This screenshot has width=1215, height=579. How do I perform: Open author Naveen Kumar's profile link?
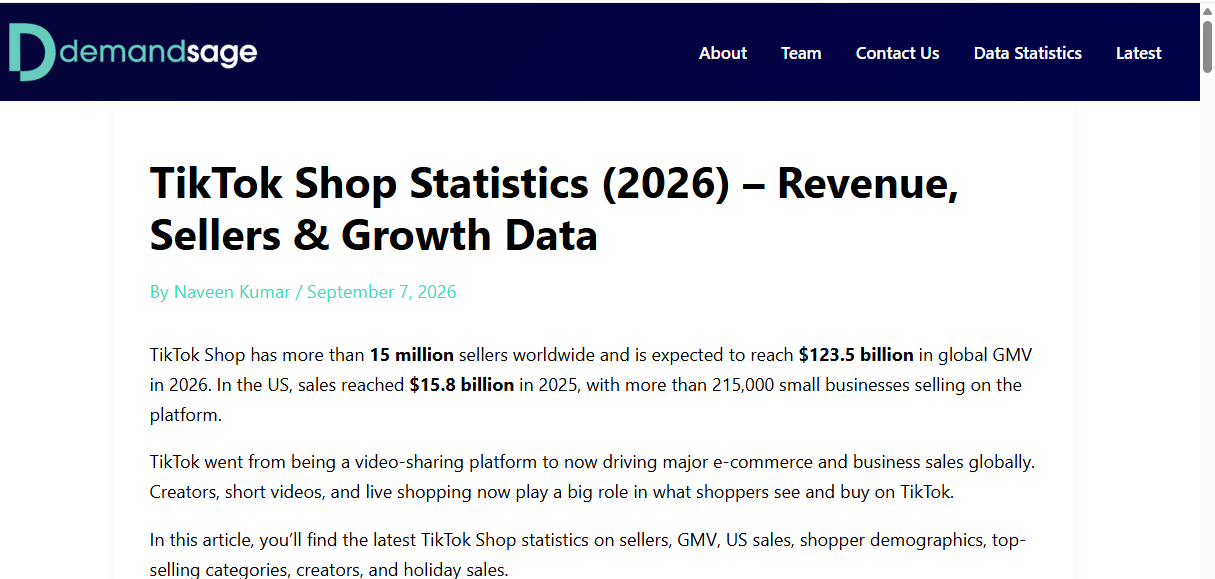click(x=232, y=292)
